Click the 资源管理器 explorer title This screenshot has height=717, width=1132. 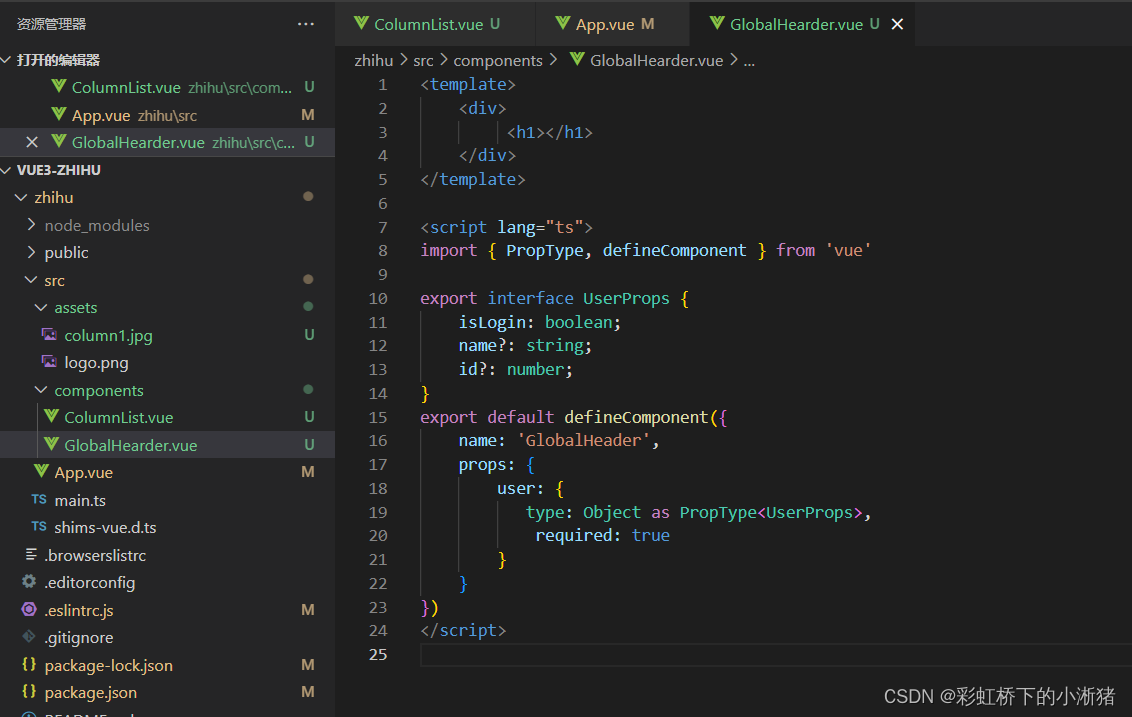[x=51, y=24]
